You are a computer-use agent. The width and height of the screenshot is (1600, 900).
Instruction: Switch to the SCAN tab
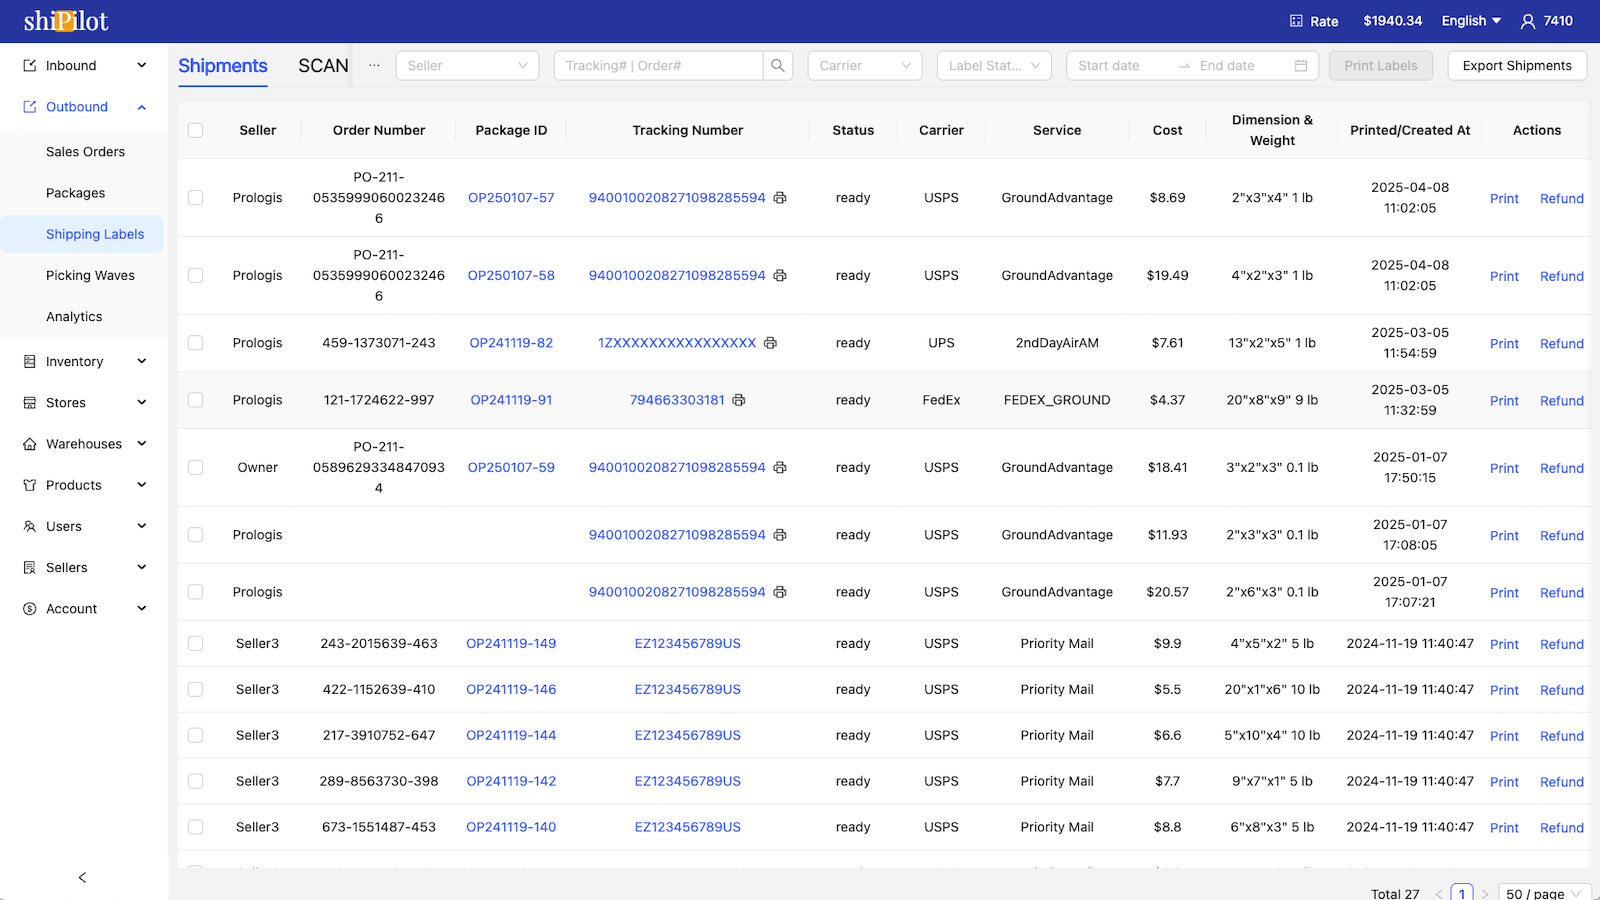(x=322, y=65)
